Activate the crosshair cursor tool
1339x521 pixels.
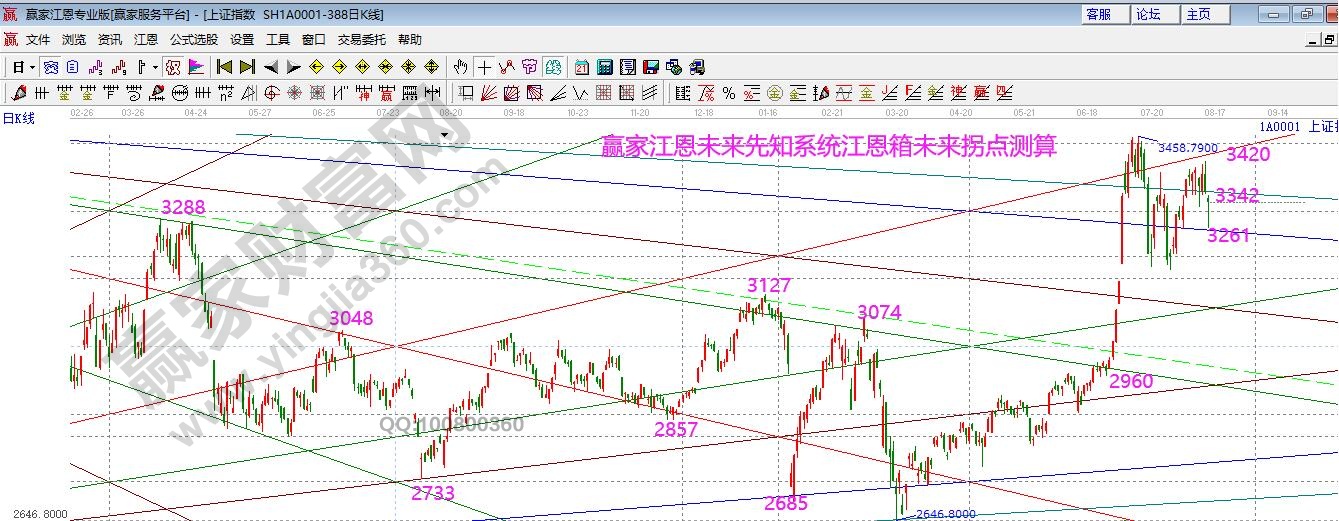coord(484,67)
